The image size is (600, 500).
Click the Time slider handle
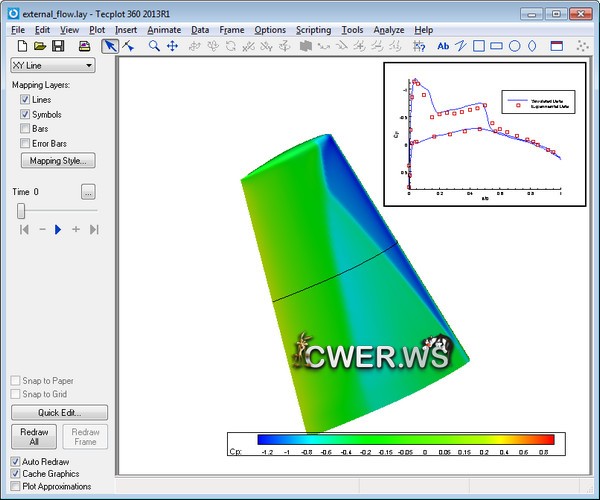pos(20,211)
